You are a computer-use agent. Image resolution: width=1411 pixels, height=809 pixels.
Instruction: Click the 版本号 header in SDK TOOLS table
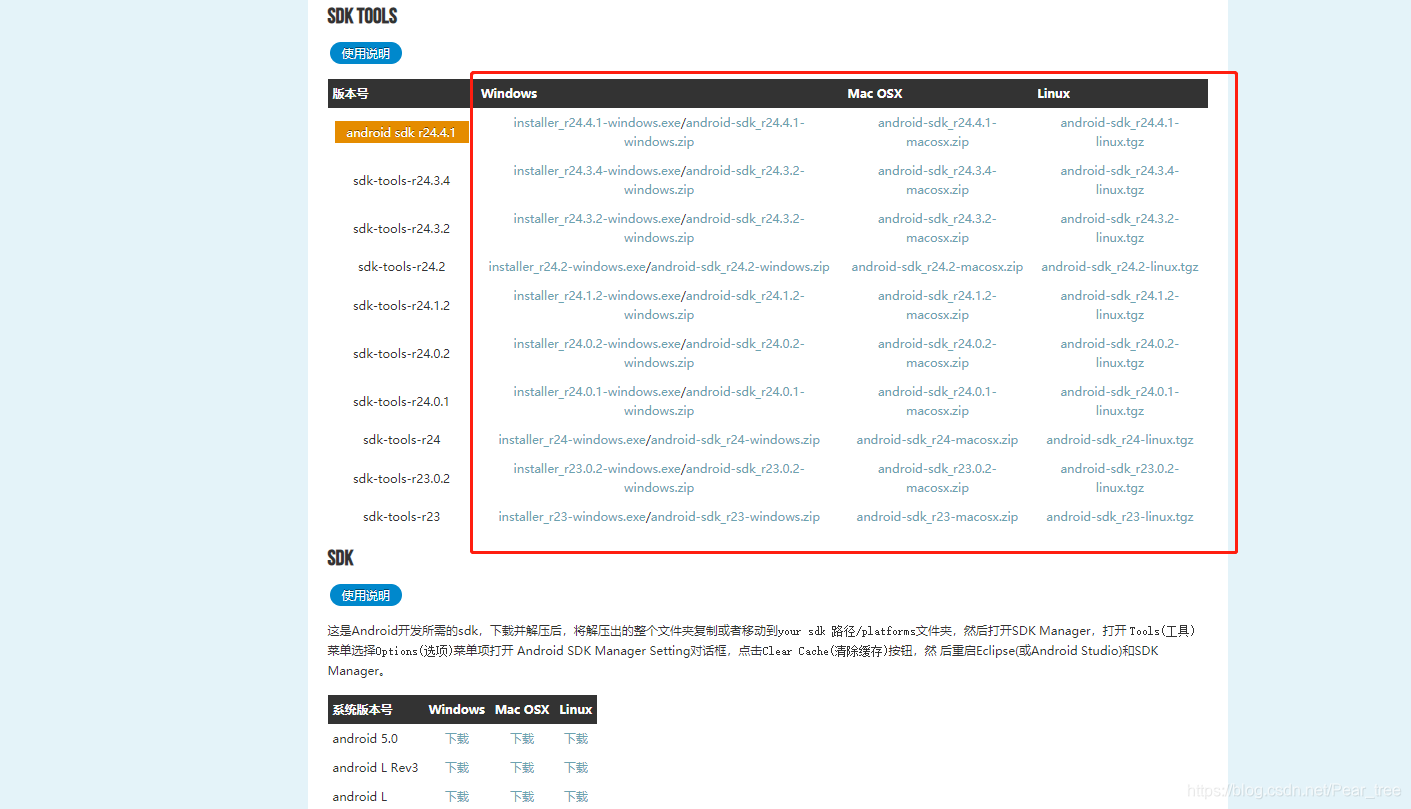point(350,93)
